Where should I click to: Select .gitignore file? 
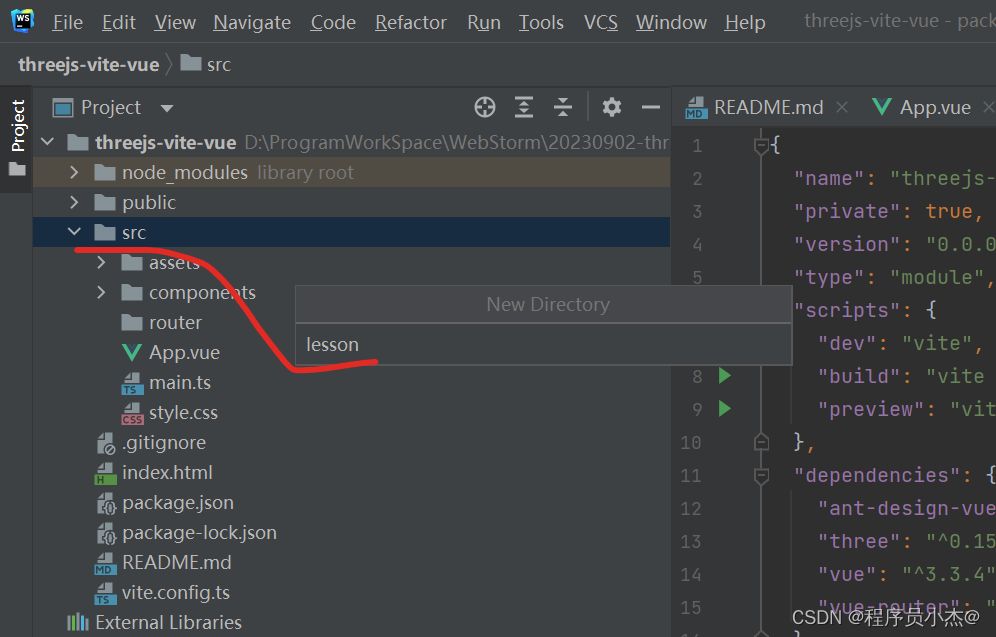[151, 443]
